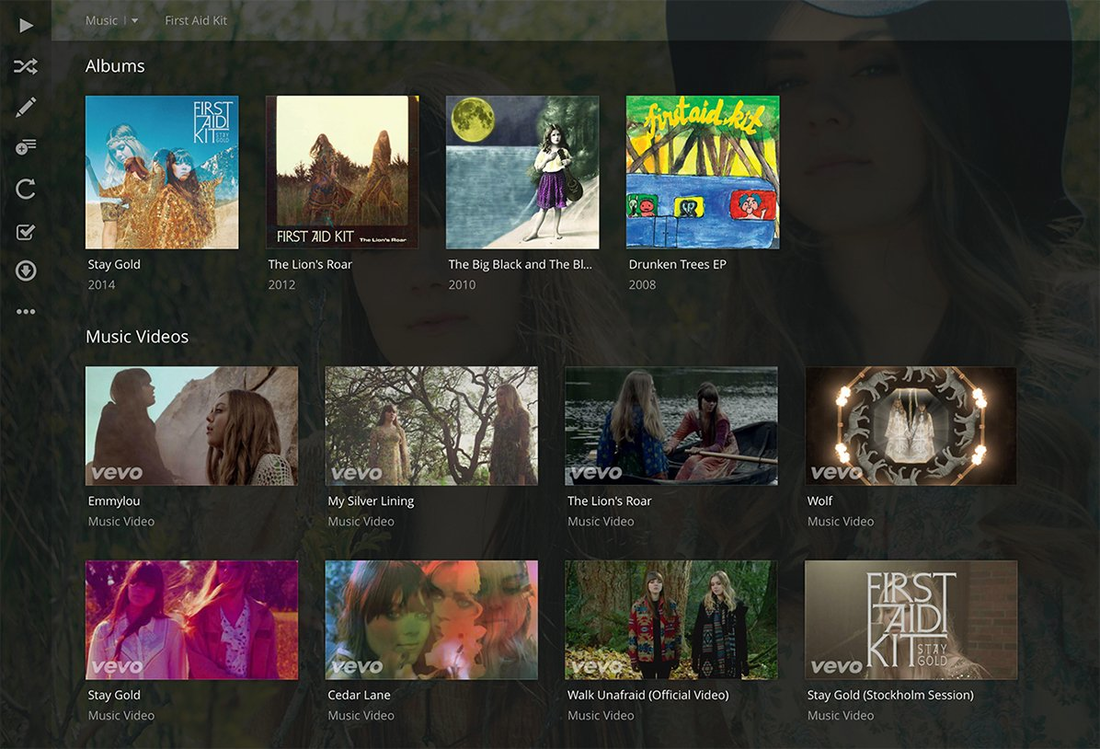Image resolution: width=1100 pixels, height=749 pixels.
Task: Click the Music Videos section heading
Action: pos(137,337)
